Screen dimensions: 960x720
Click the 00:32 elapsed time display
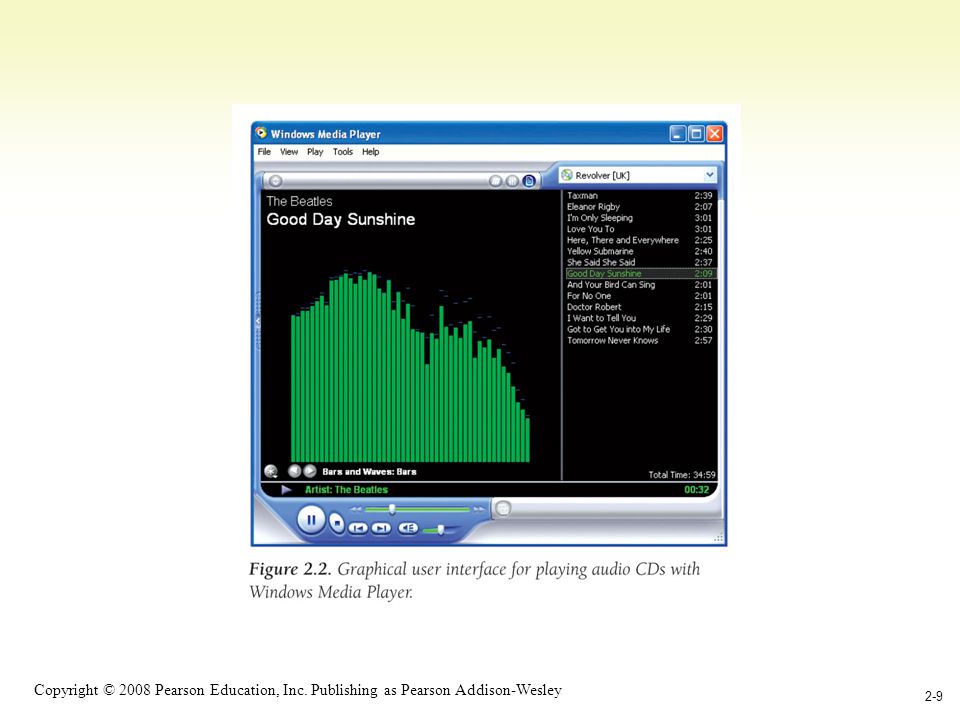pos(696,489)
